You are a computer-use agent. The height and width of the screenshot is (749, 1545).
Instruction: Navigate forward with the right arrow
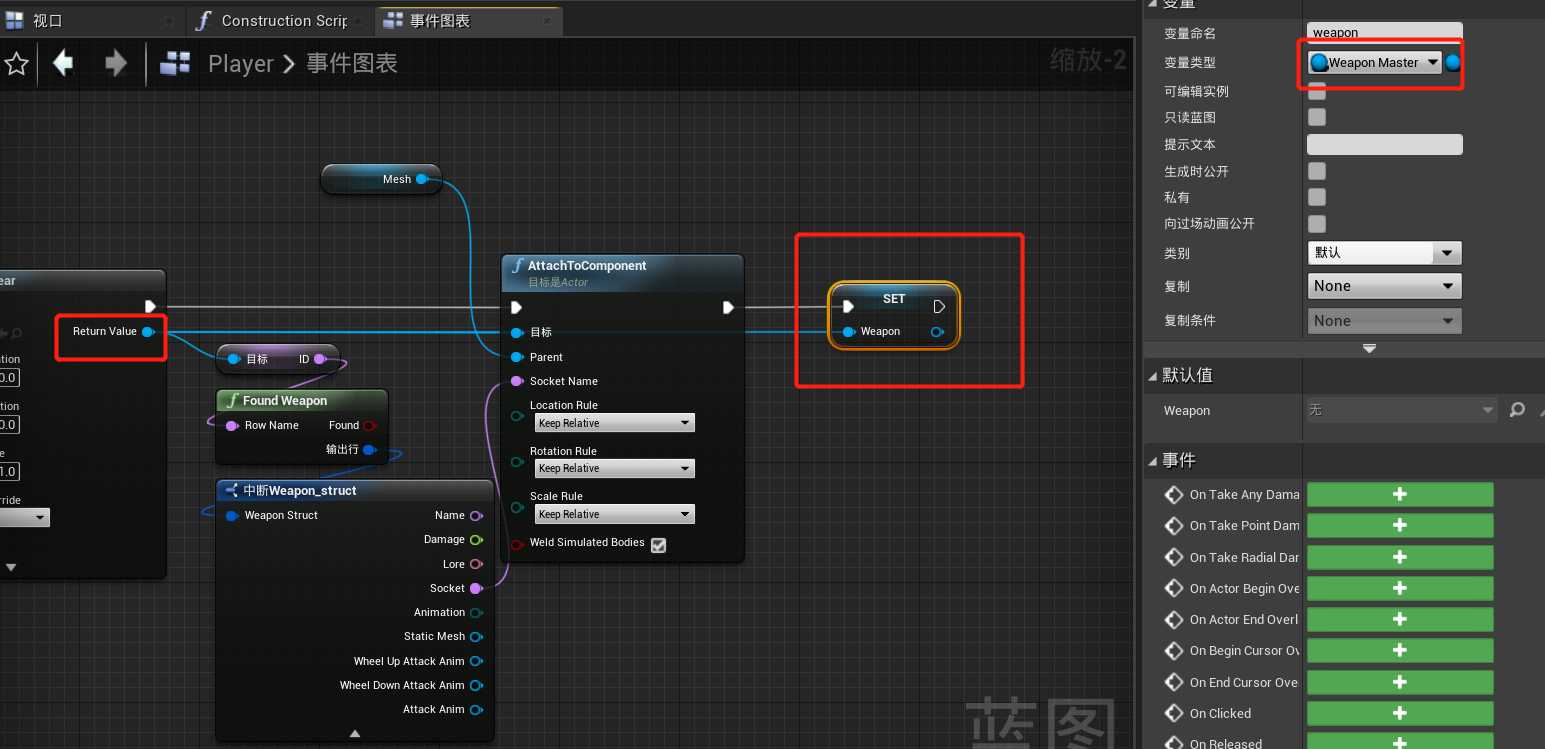pyautogui.click(x=116, y=63)
